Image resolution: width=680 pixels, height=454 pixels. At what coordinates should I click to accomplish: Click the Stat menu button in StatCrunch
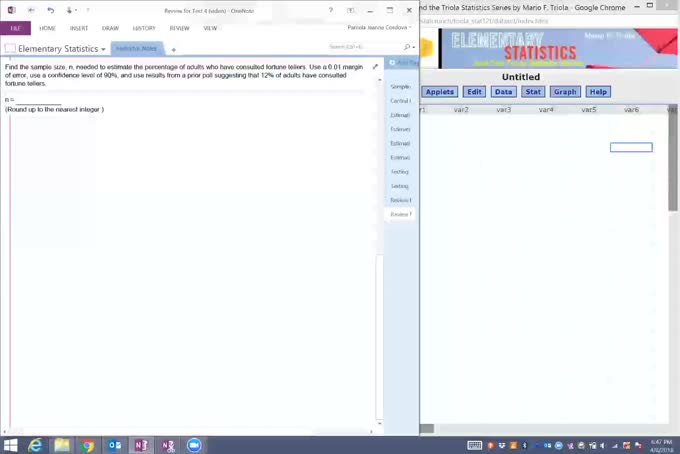click(533, 92)
